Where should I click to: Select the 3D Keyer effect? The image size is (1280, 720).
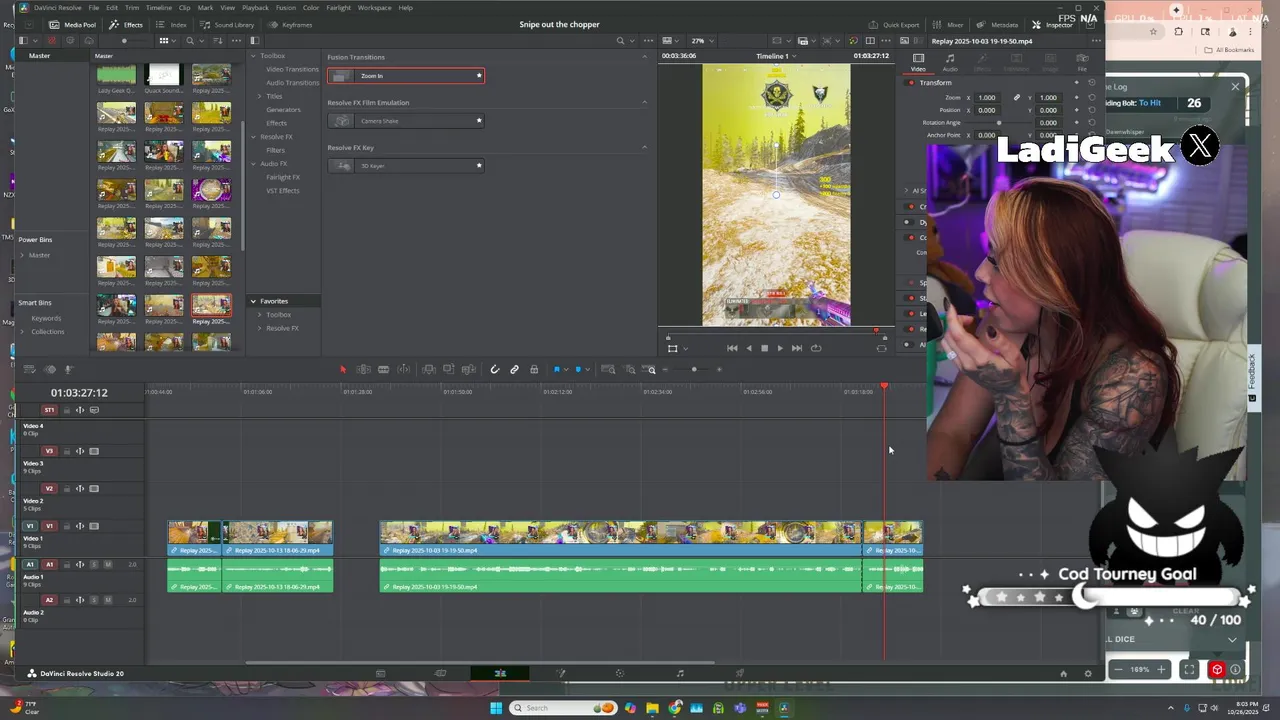[x=405, y=165]
